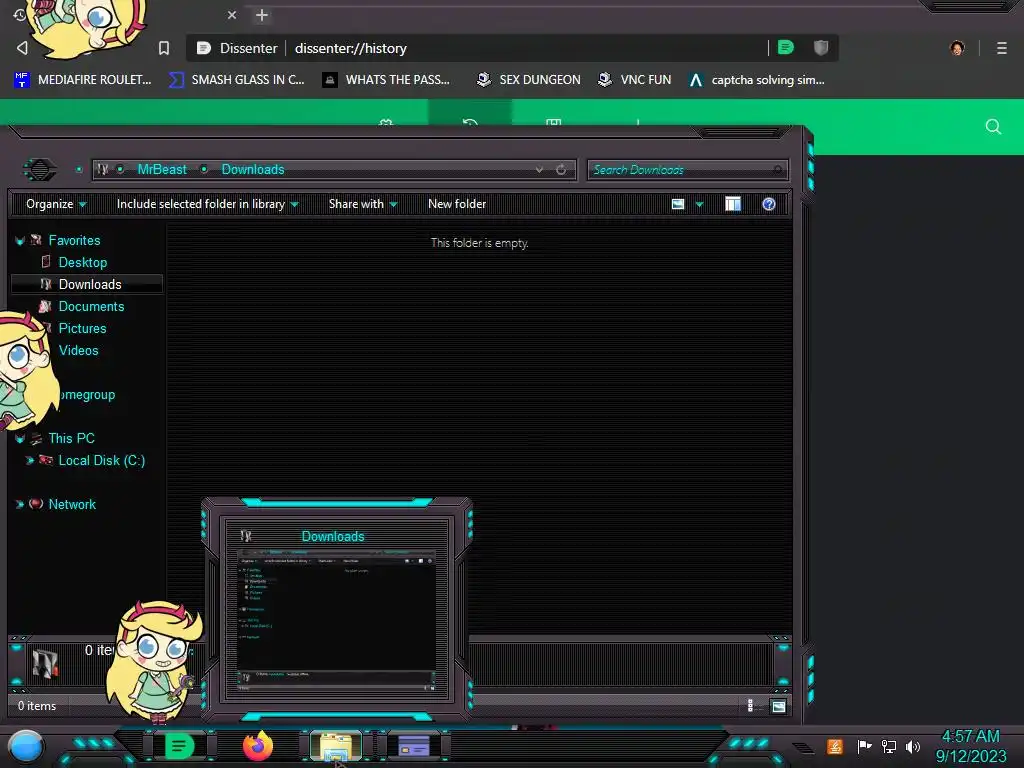Expand the Local Disk (C:) node
The height and width of the screenshot is (768, 1024).
(x=29, y=460)
